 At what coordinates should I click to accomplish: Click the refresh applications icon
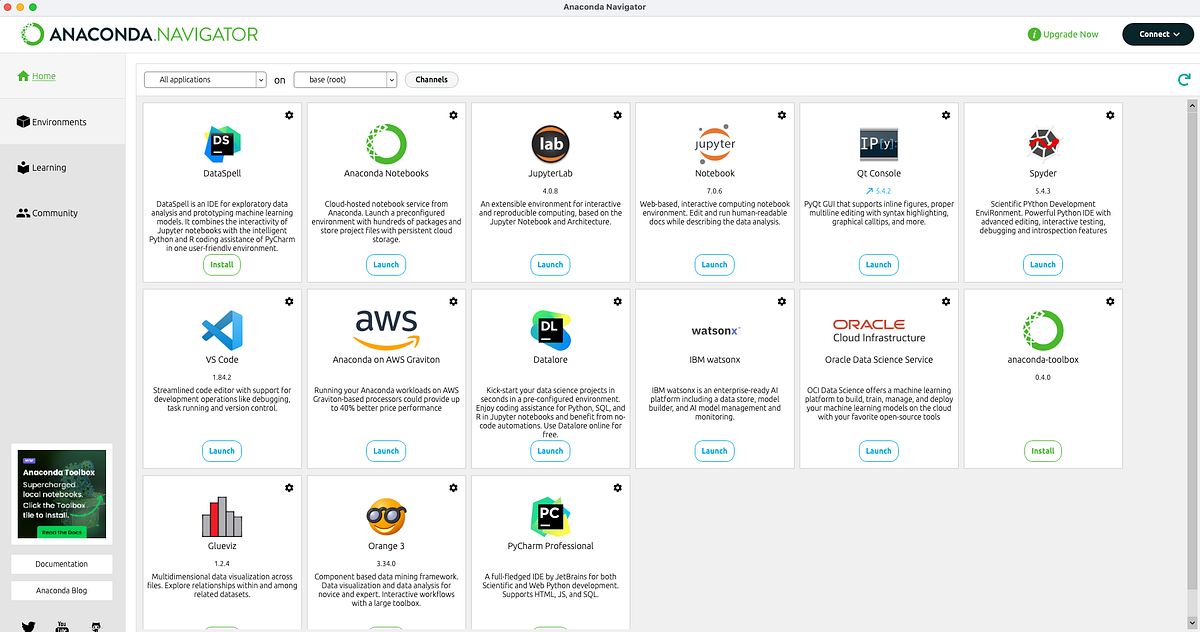click(1184, 78)
